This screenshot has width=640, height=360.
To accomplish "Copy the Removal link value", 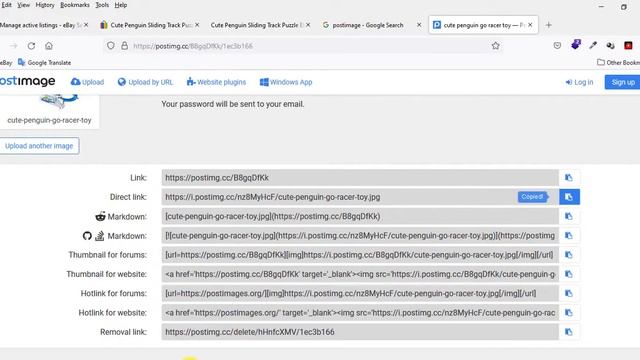I will point(569,332).
